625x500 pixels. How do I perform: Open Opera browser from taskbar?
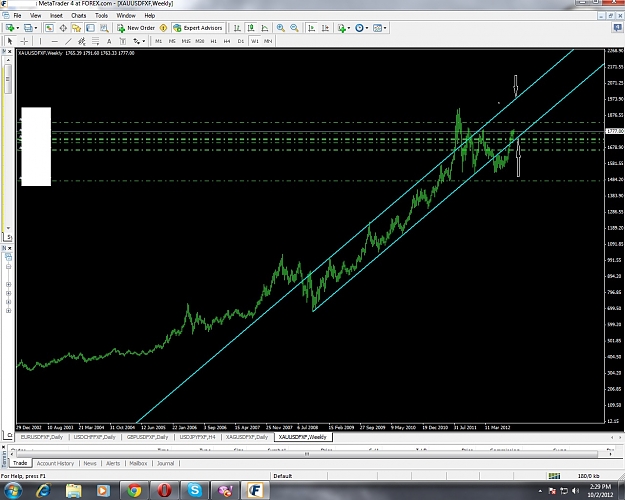pyautogui.click(x=164, y=490)
